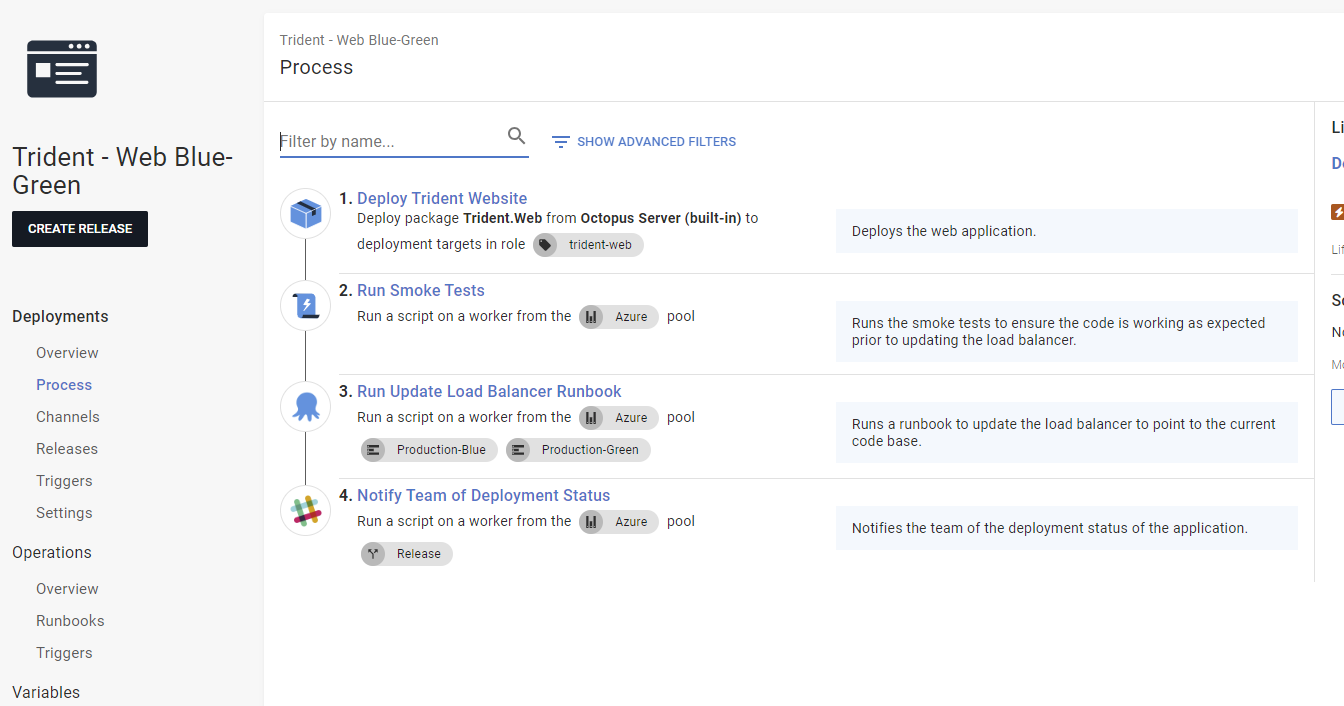Image resolution: width=1344 pixels, height=706 pixels.
Task: Show advanced filters
Action: [644, 142]
